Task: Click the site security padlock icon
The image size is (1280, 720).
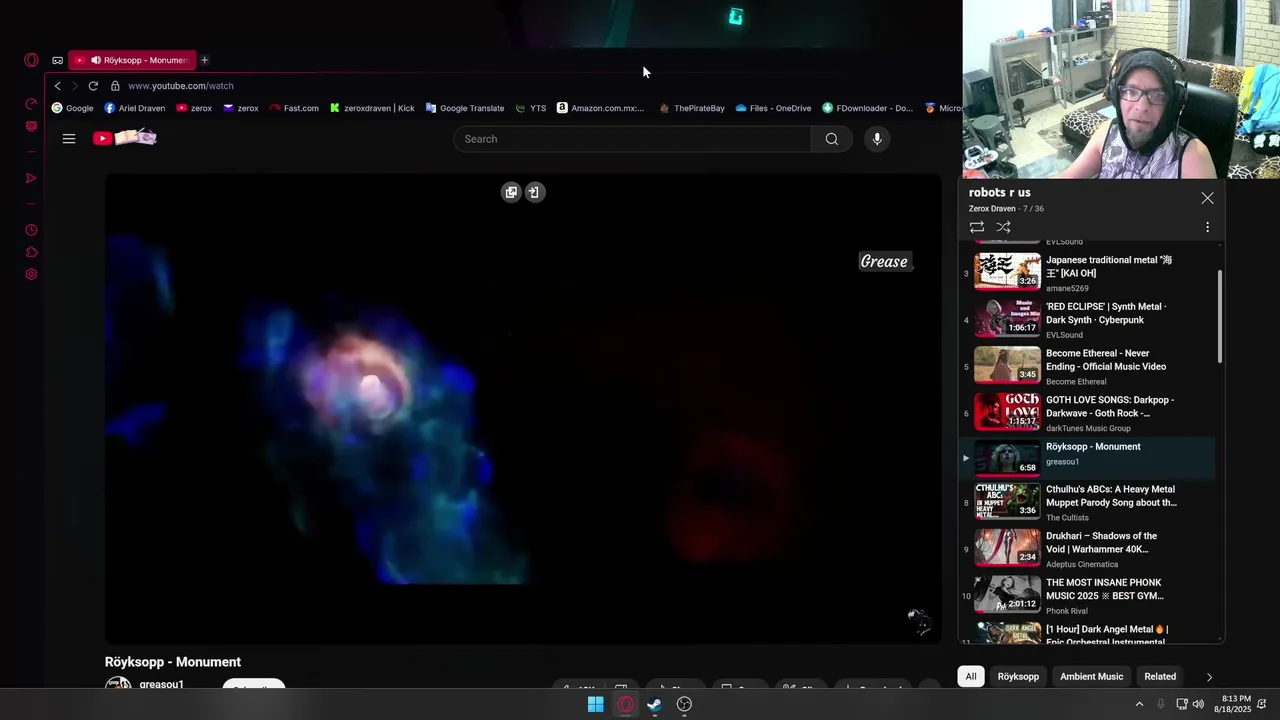Action: 115,86
